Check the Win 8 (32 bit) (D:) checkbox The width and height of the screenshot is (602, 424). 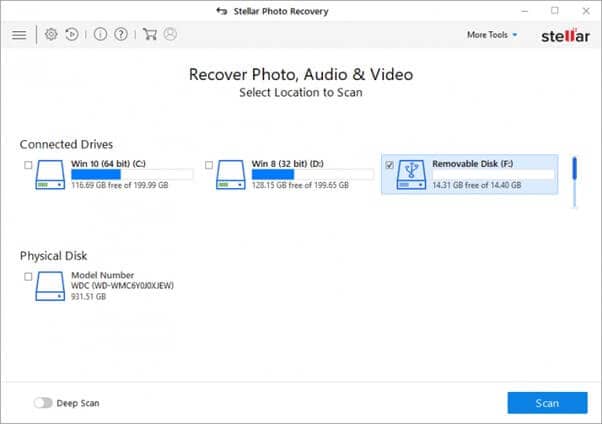tap(209, 165)
